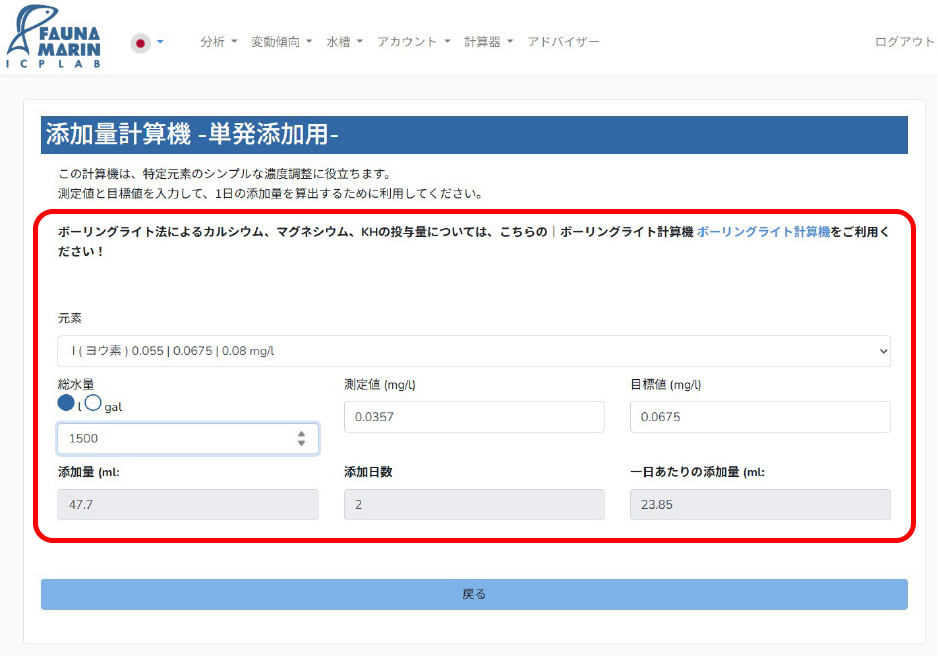Open the 変動傾向 menu
The image size is (938, 656).
point(281,42)
